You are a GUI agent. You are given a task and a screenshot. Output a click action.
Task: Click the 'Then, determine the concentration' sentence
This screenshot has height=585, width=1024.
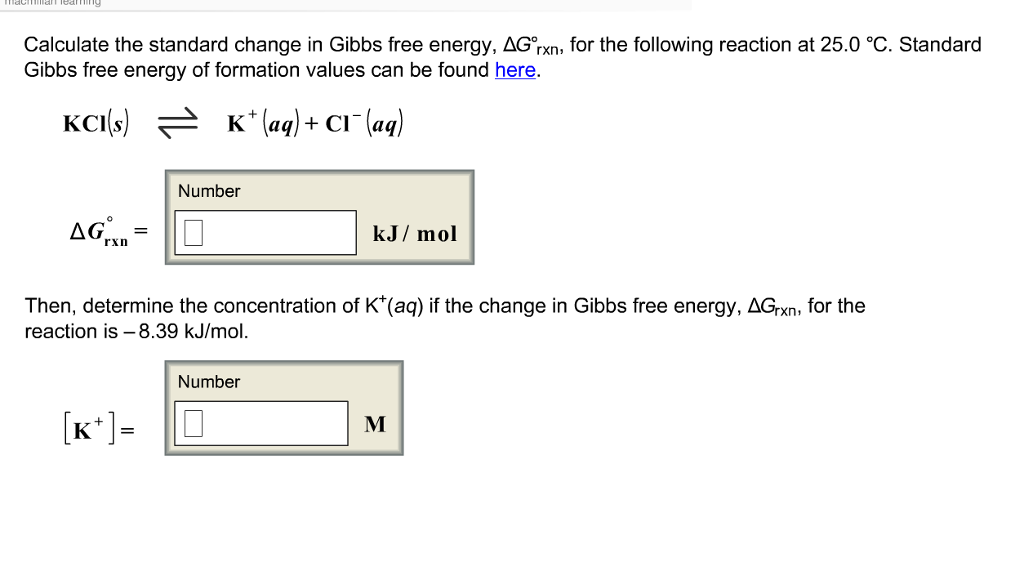point(445,318)
